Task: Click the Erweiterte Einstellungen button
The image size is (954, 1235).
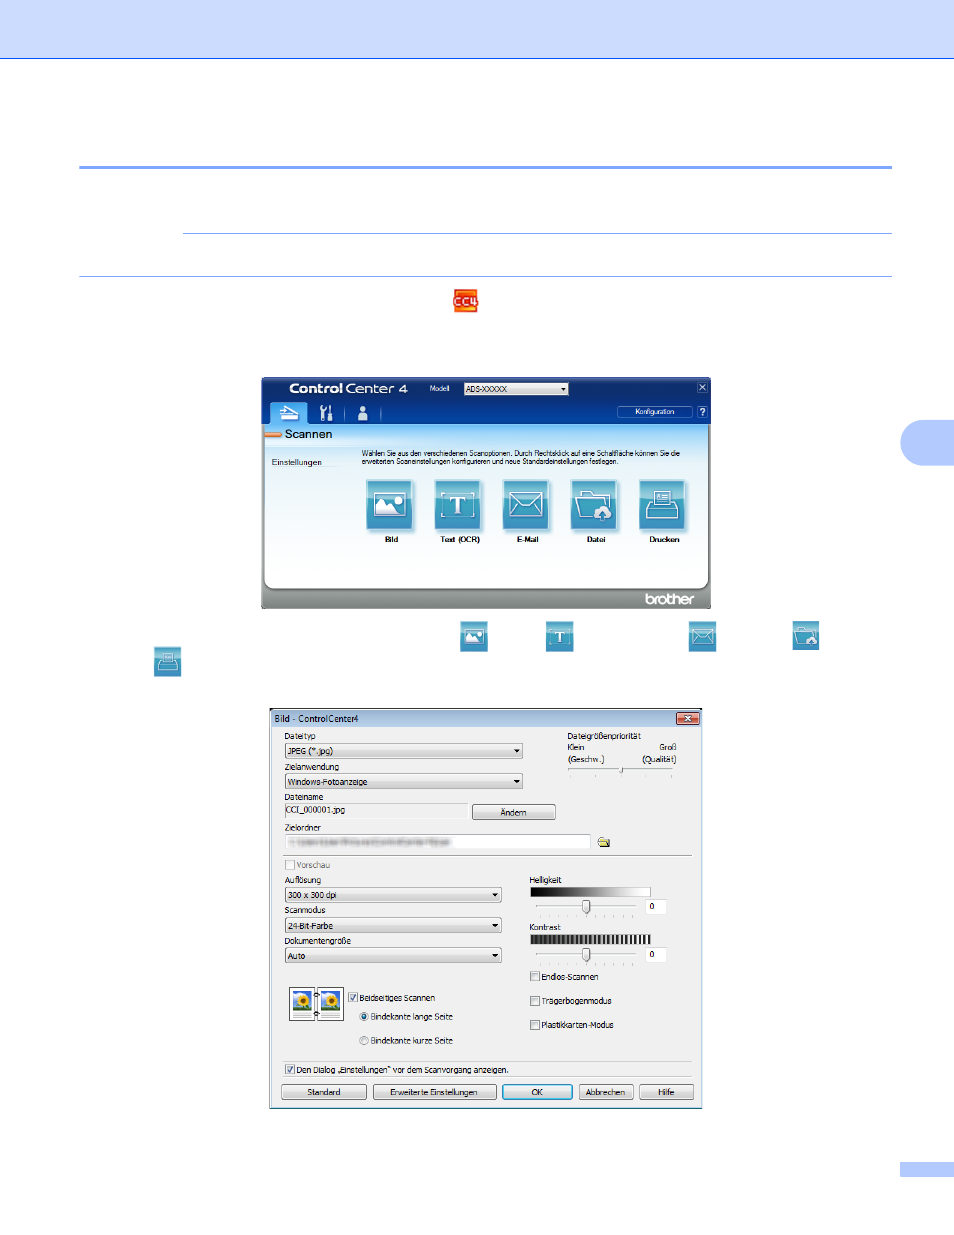Action: pos(433,1092)
